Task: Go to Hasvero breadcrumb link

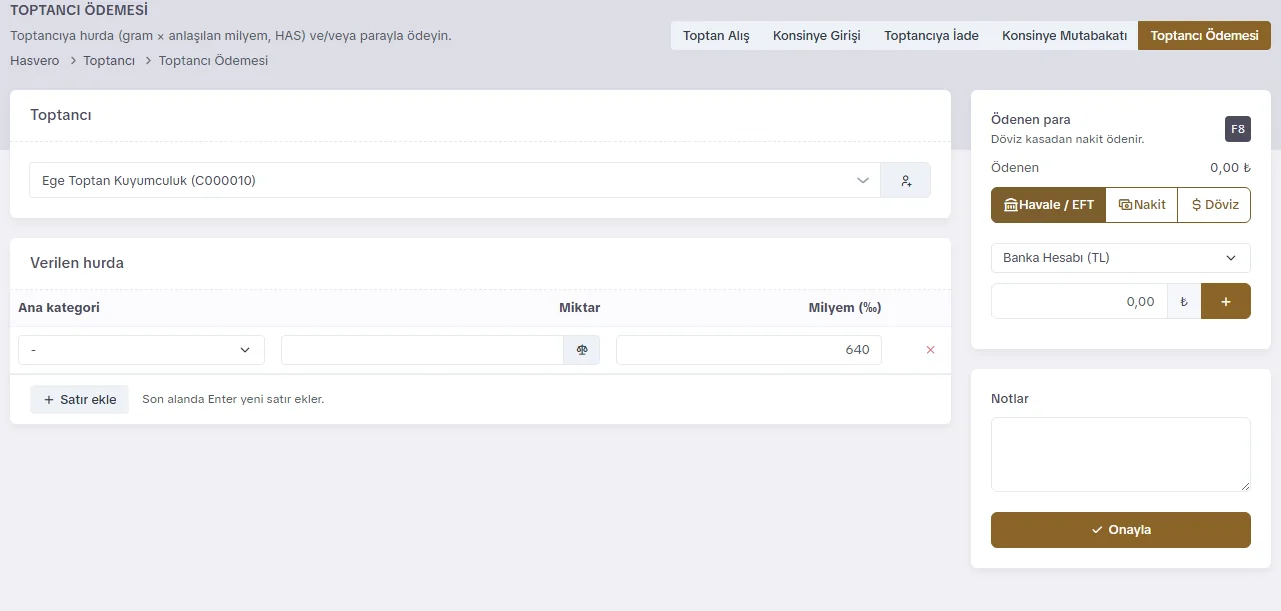Action: point(35,61)
